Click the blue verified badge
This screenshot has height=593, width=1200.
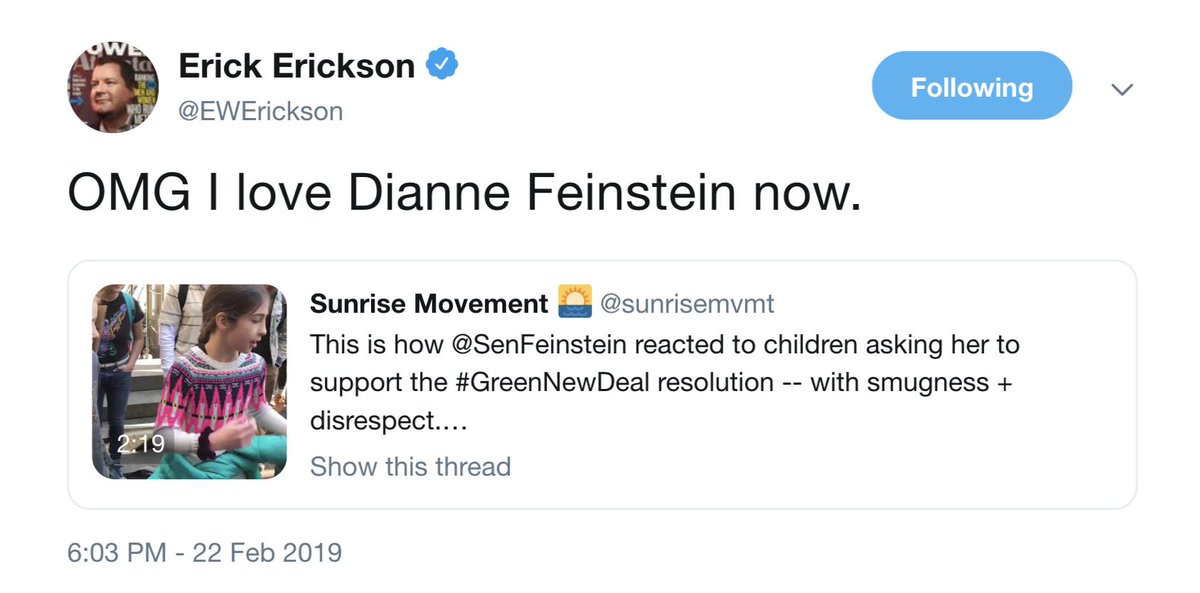[443, 66]
